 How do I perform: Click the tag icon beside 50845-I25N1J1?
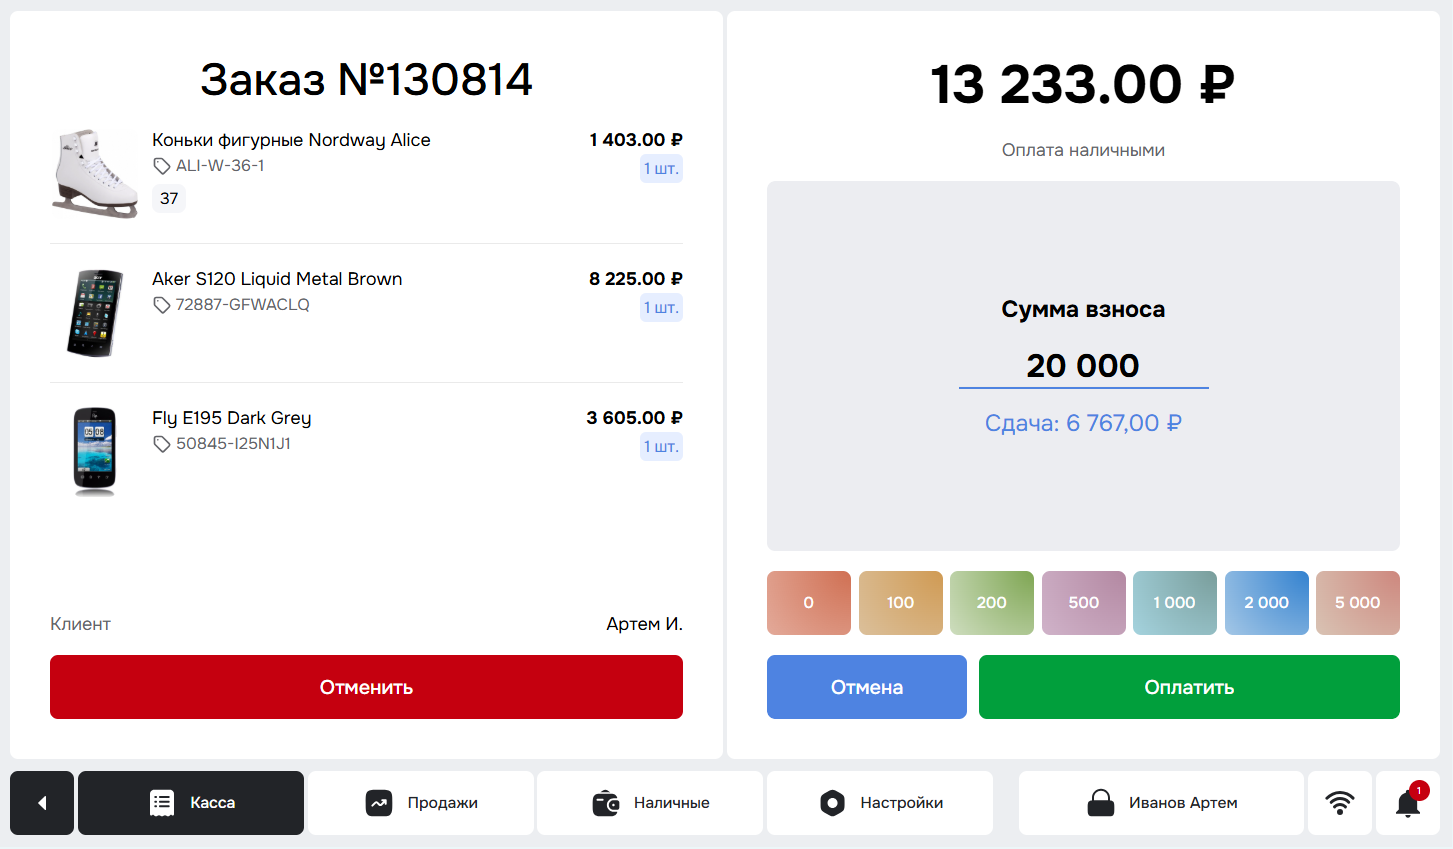[x=161, y=444]
